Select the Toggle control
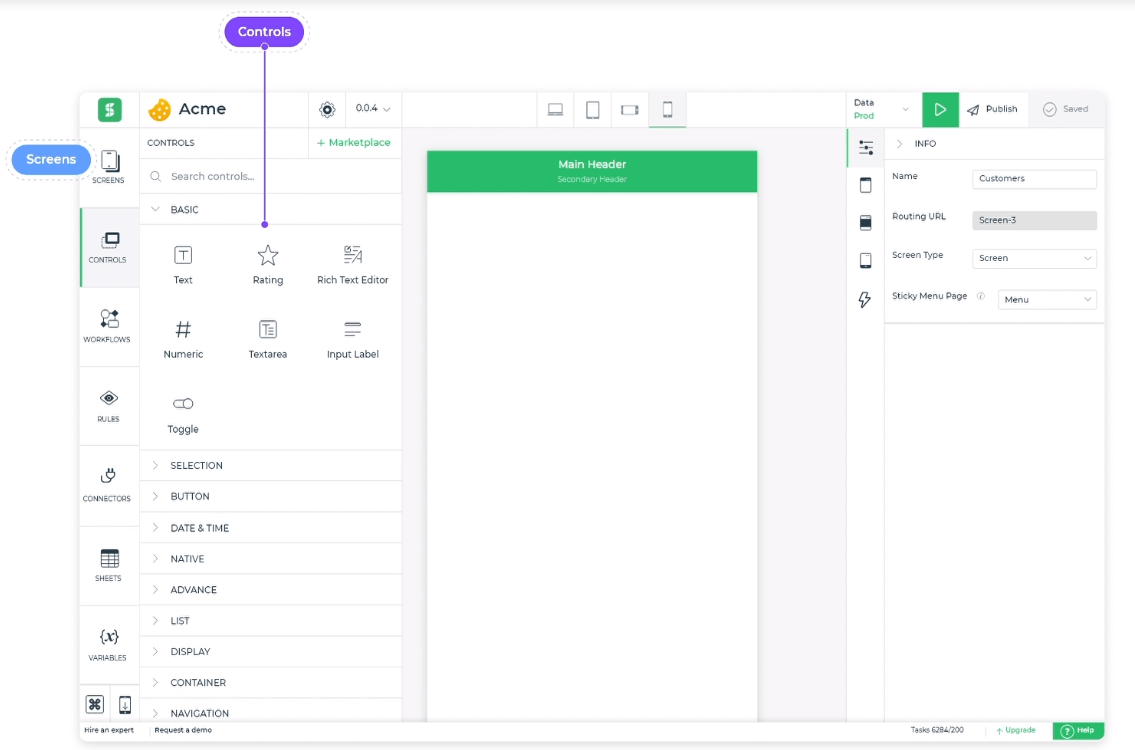This screenshot has width=1135, height=750. point(183,413)
